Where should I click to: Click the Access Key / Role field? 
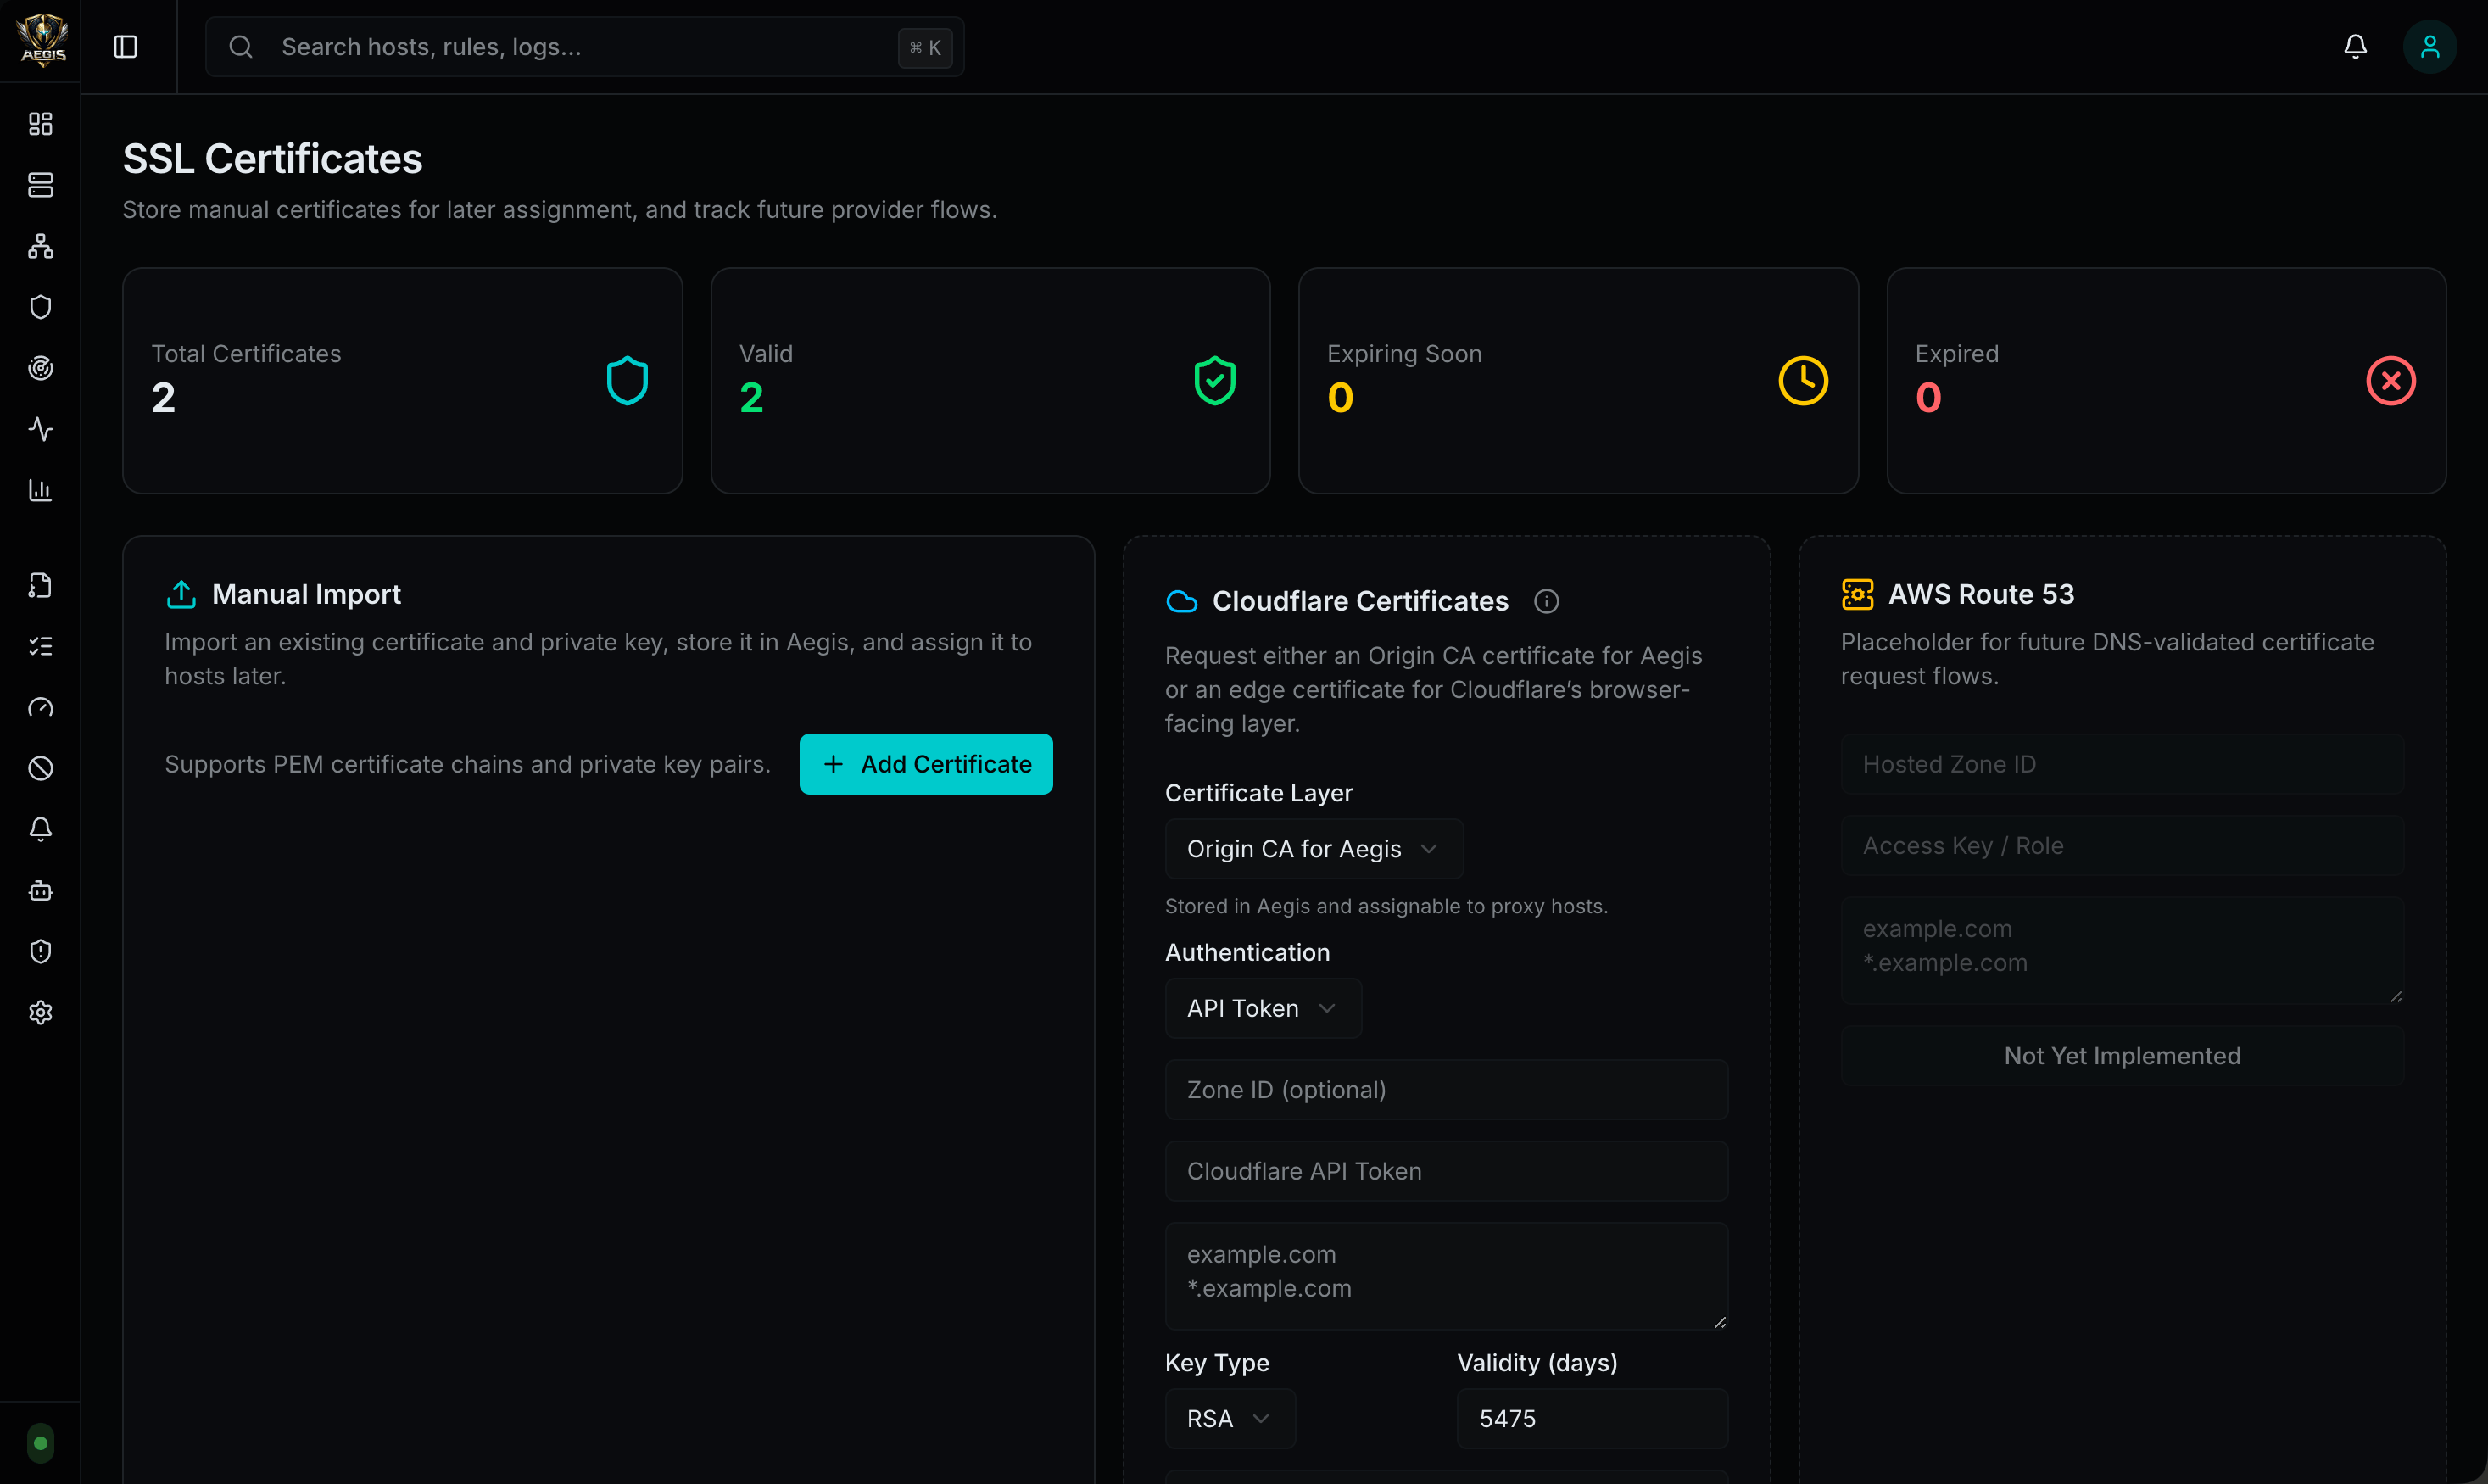pyautogui.click(x=2122, y=846)
